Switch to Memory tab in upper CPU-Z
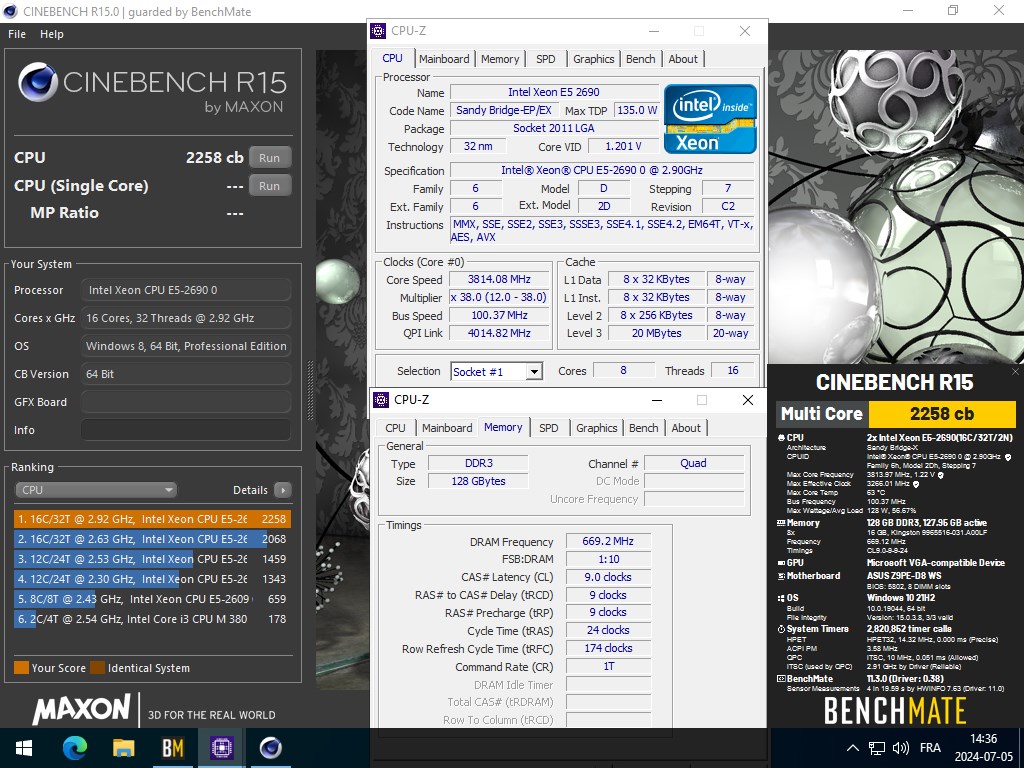The width and height of the screenshot is (1024, 768). click(500, 59)
